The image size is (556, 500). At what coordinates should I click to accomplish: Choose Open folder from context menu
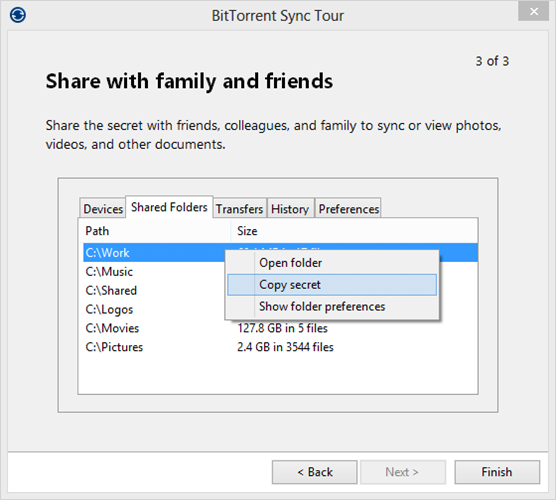tap(332, 263)
